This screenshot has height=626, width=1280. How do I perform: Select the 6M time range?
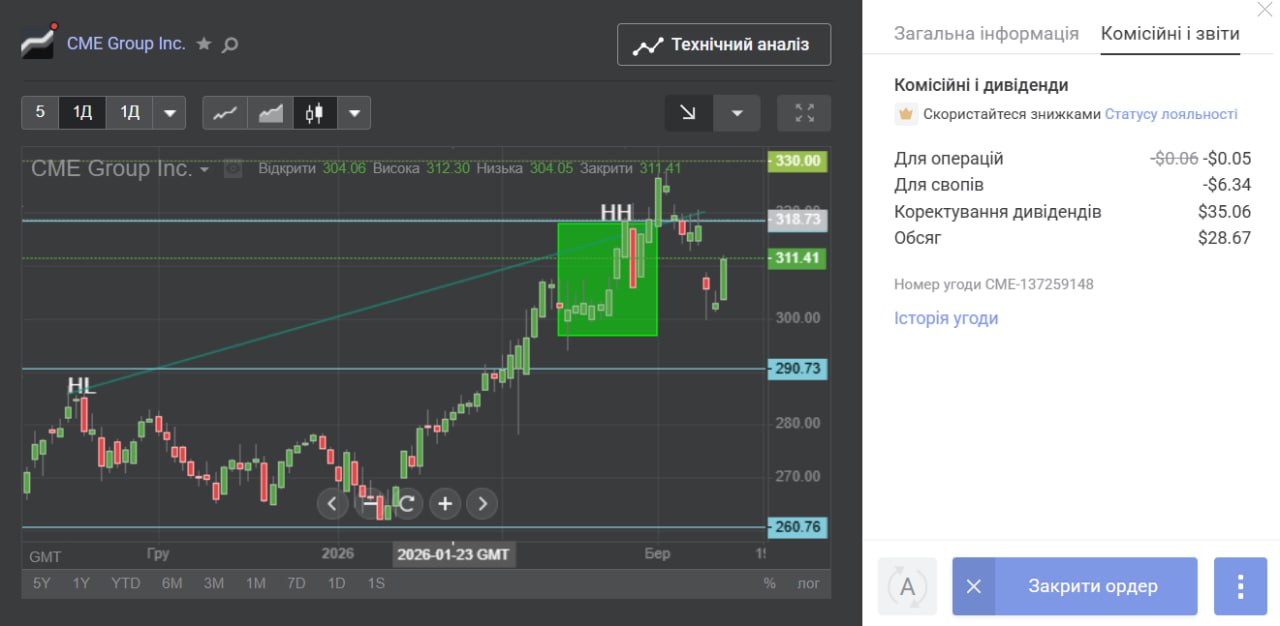tap(172, 583)
